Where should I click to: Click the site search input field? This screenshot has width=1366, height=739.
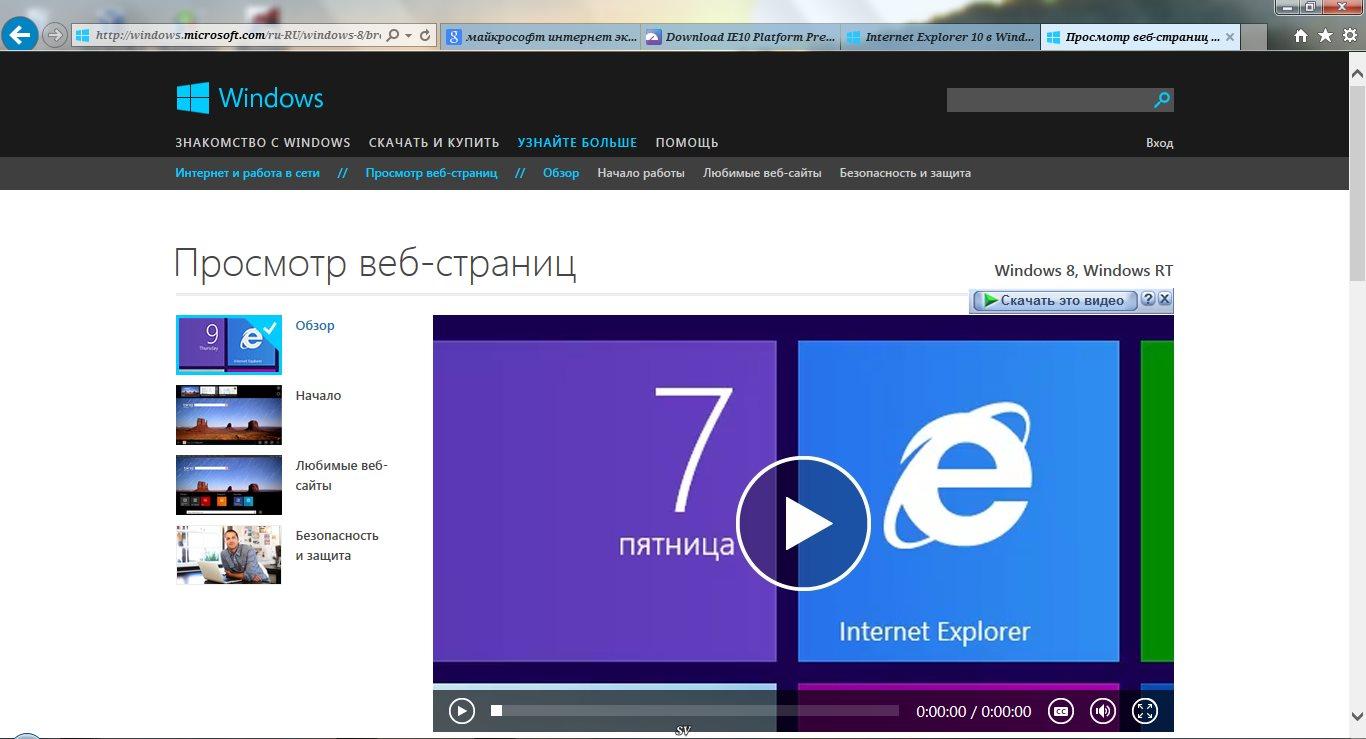(1048, 100)
